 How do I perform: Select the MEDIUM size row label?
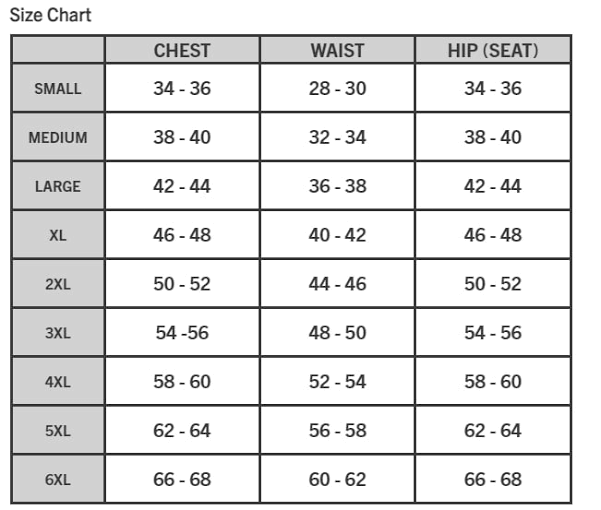click(x=58, y=138)
